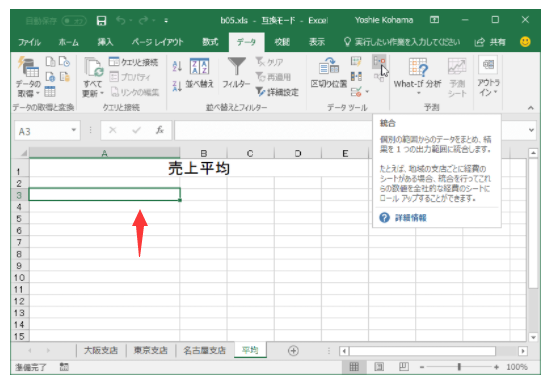The width and height of the screenshot is (544, 381).
Task: Switch to Formulas (数式) tab
Action: (x=210, y=42)
